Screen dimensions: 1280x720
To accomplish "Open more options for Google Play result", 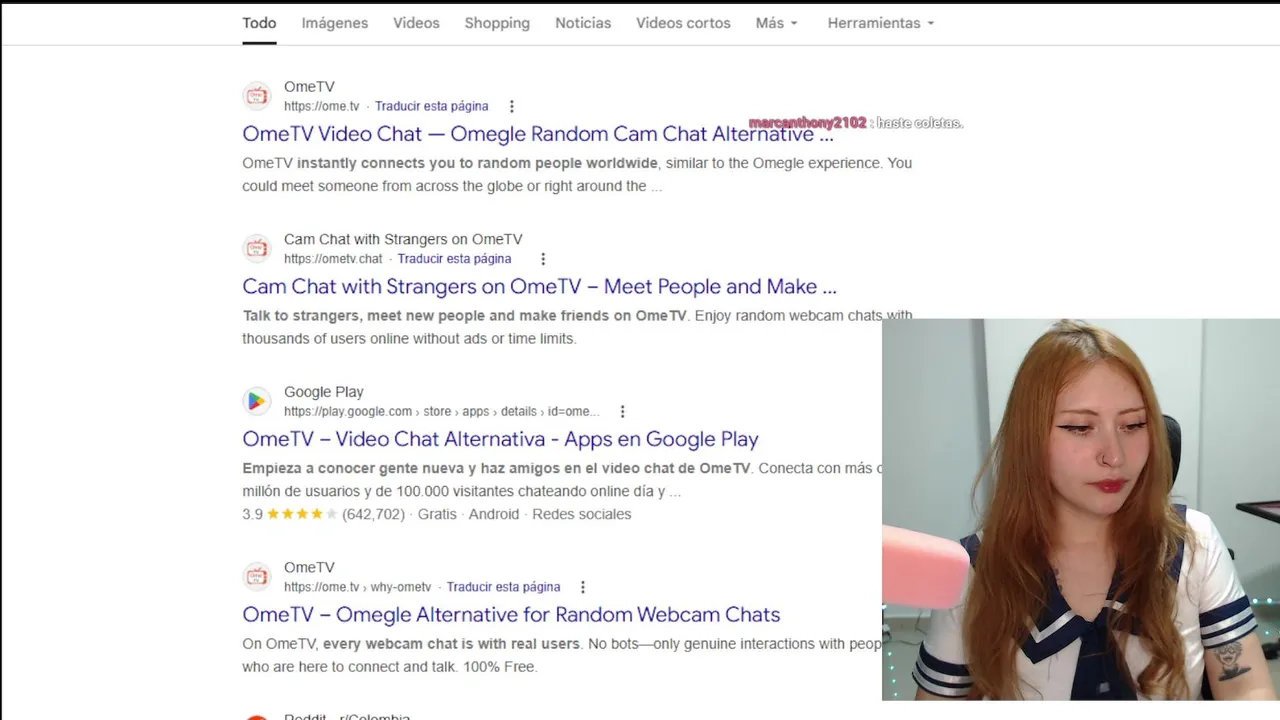I will coord(622,411).
